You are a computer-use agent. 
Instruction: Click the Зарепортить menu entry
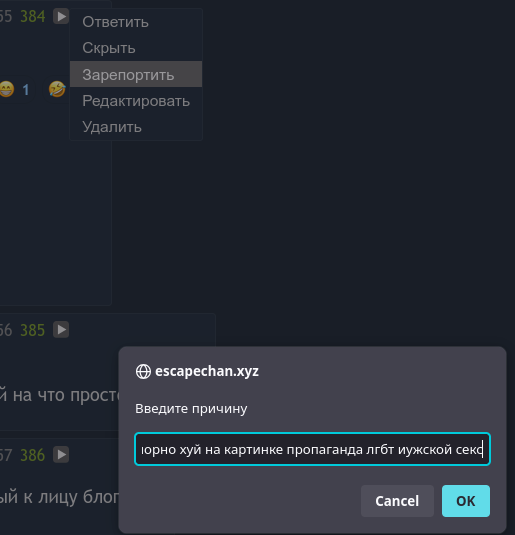click(x=136, y=74)
